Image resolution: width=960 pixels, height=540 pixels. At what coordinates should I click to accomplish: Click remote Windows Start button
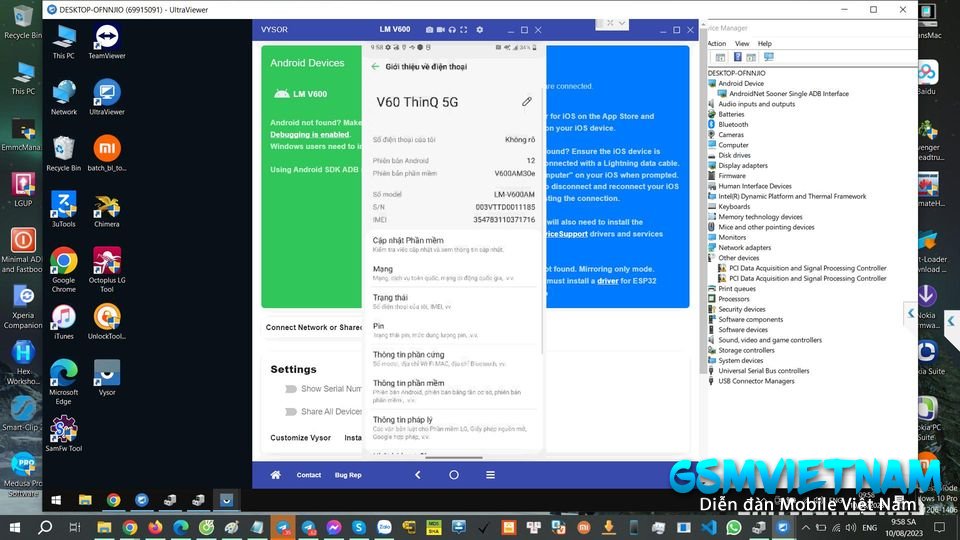(x=56, y=500)
